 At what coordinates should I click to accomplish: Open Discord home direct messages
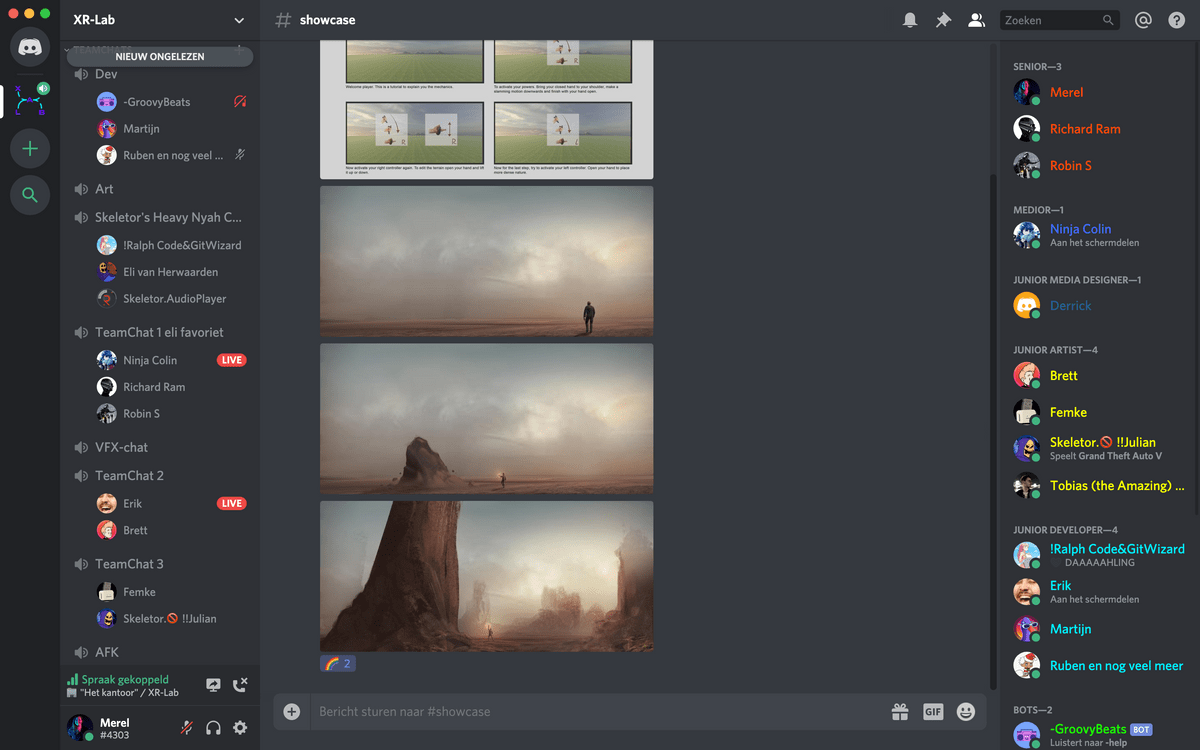coord(30,47)
